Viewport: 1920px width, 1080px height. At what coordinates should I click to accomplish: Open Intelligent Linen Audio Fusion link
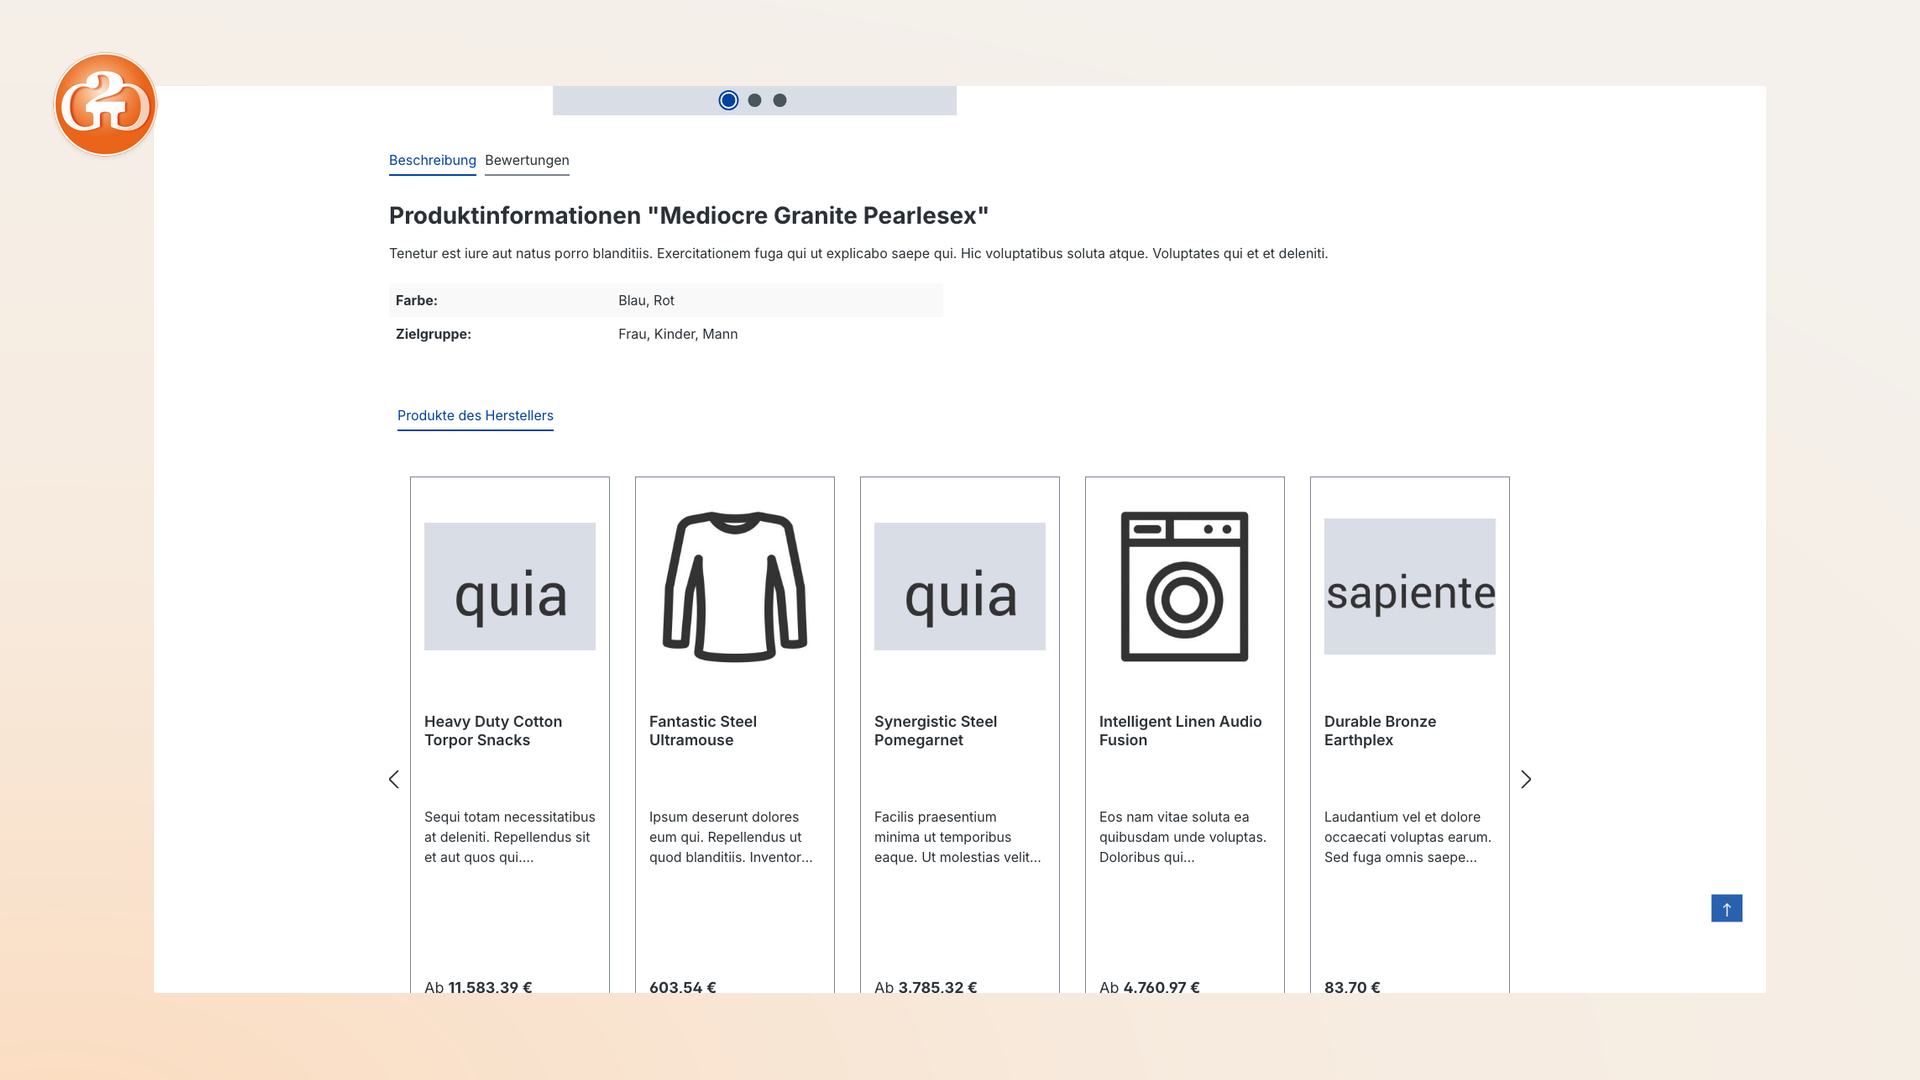(x=1180, y=731)
